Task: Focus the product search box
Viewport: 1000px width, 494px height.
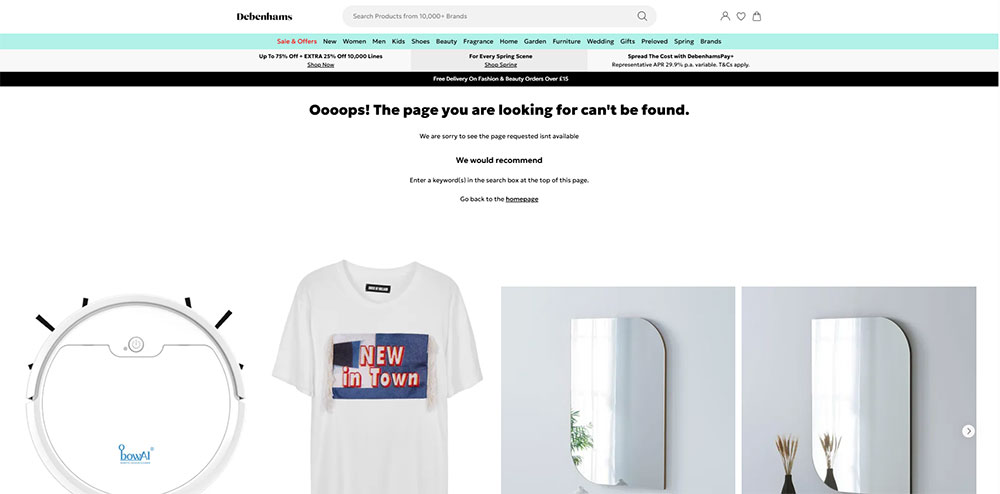Action: pos(499,16)
